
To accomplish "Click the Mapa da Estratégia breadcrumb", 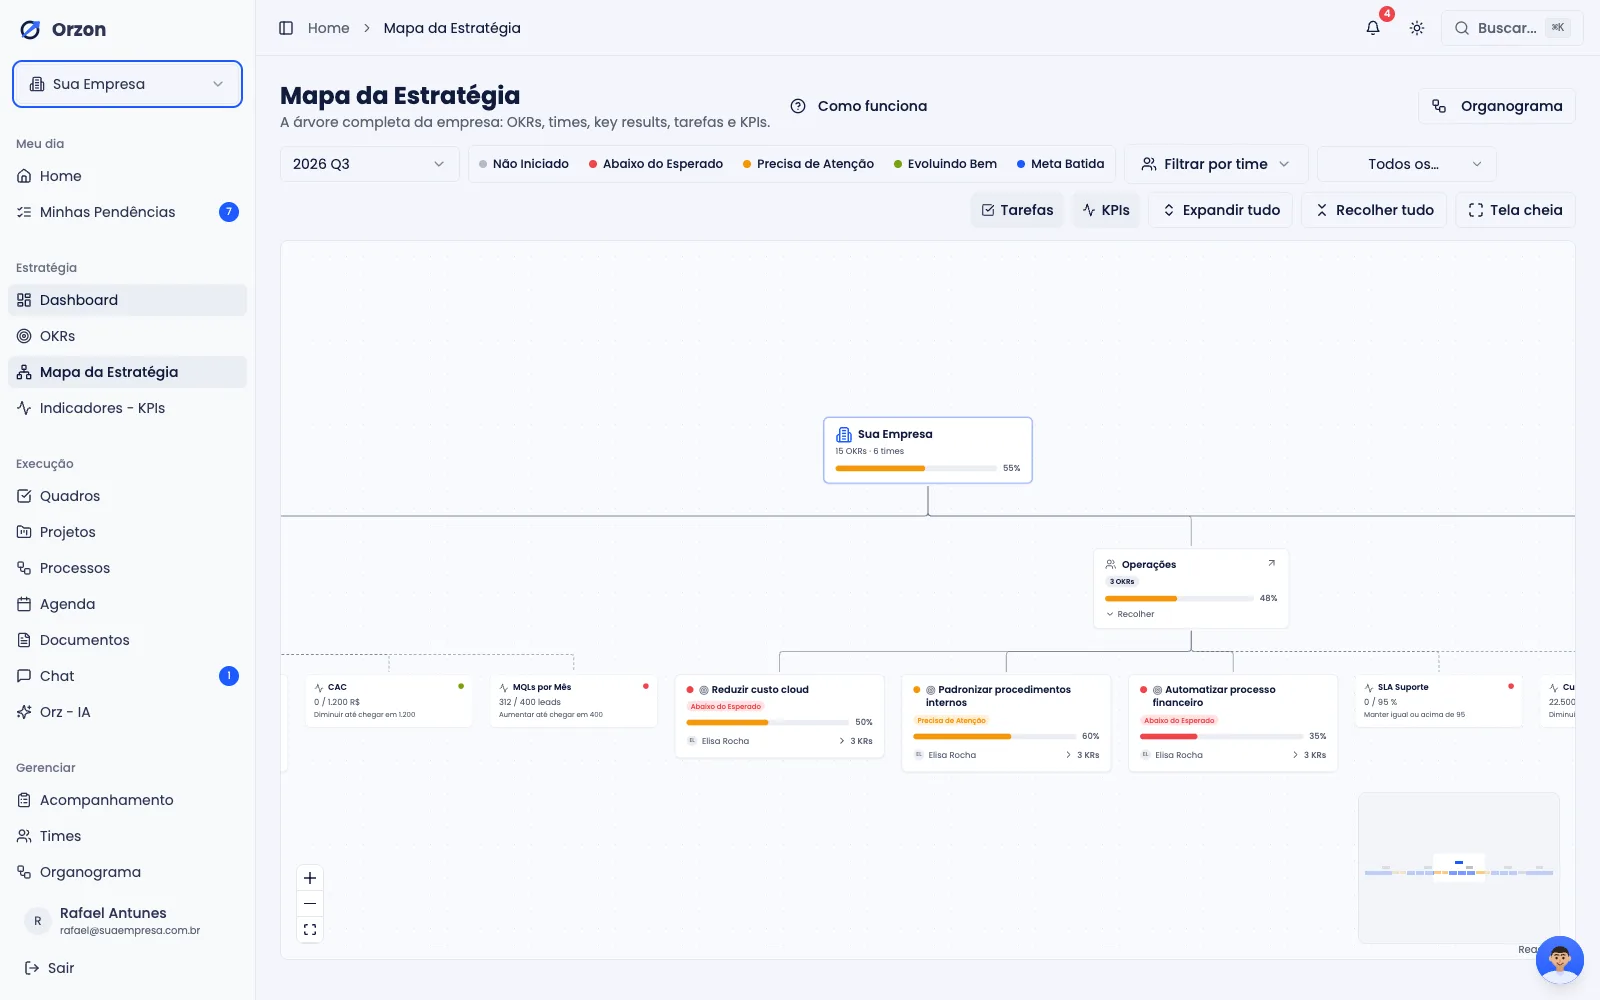I will [x=452, y=28].
